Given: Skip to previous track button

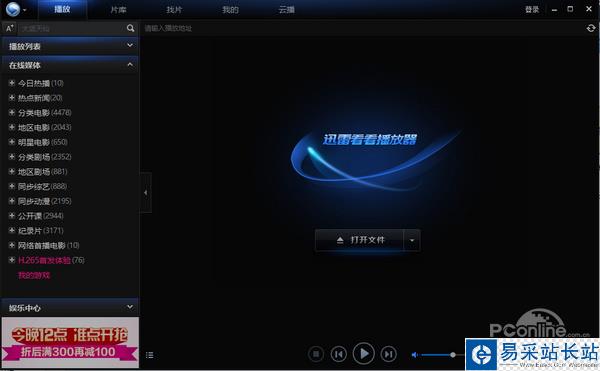Looking at the screenshot, I should coord(339,354).
